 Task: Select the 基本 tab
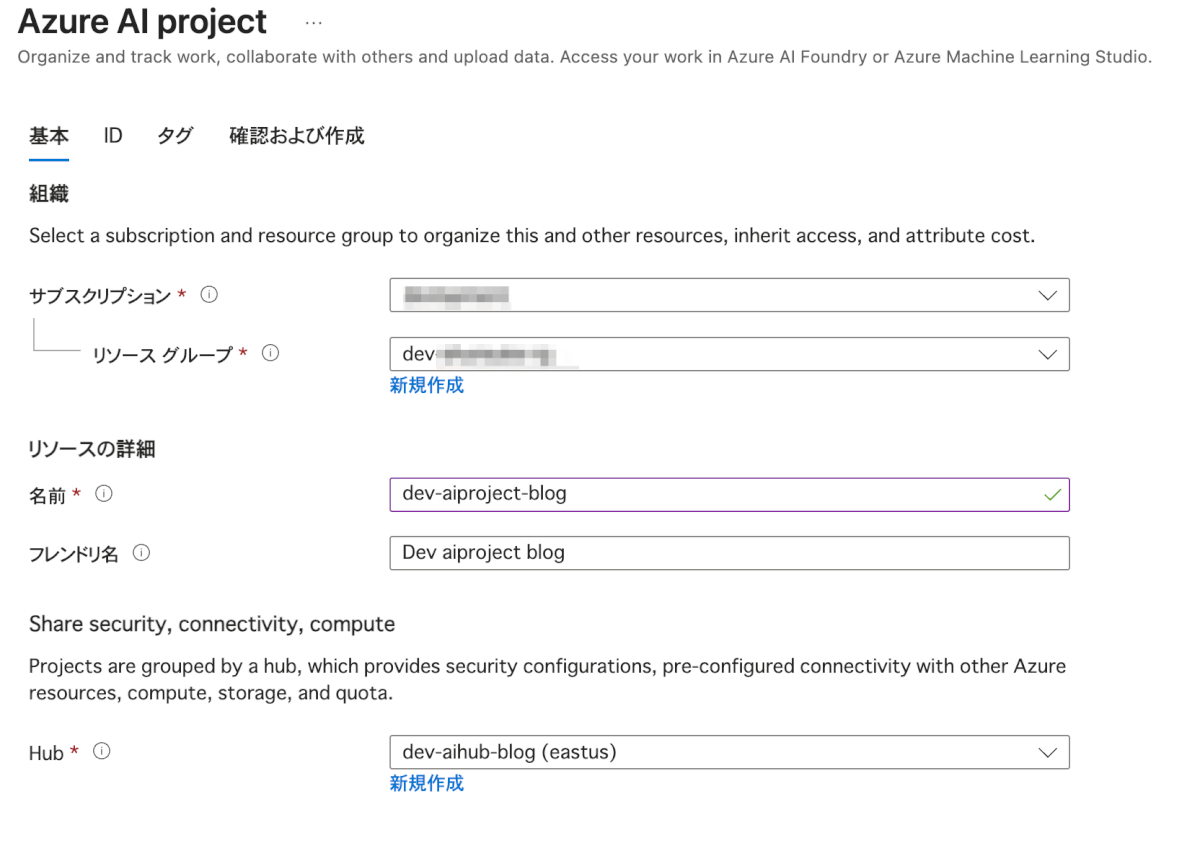(x=49, y=136)
